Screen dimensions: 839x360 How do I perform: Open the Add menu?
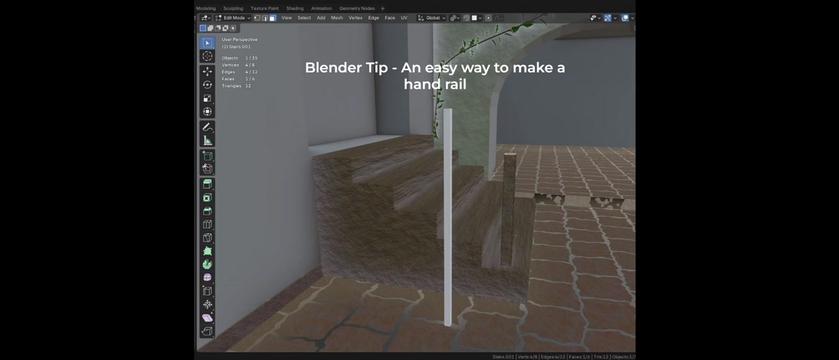pyautogui.click(x=321, y=18)
